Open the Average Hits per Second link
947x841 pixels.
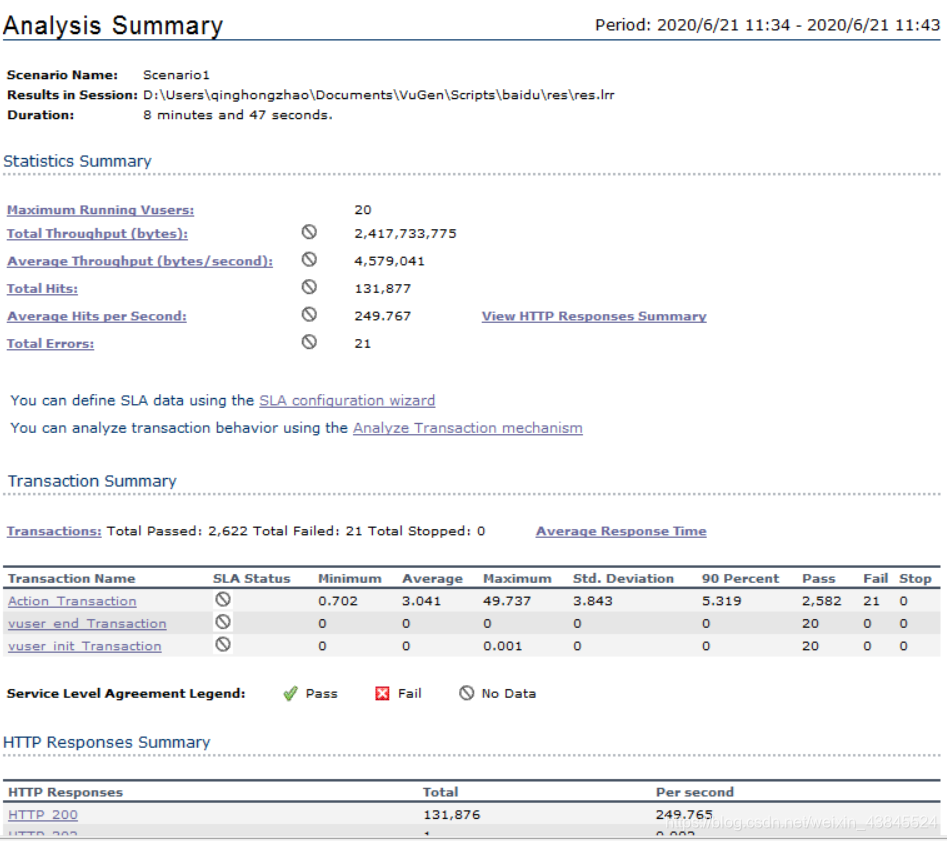pyautogui.click(x=97, y=316)
